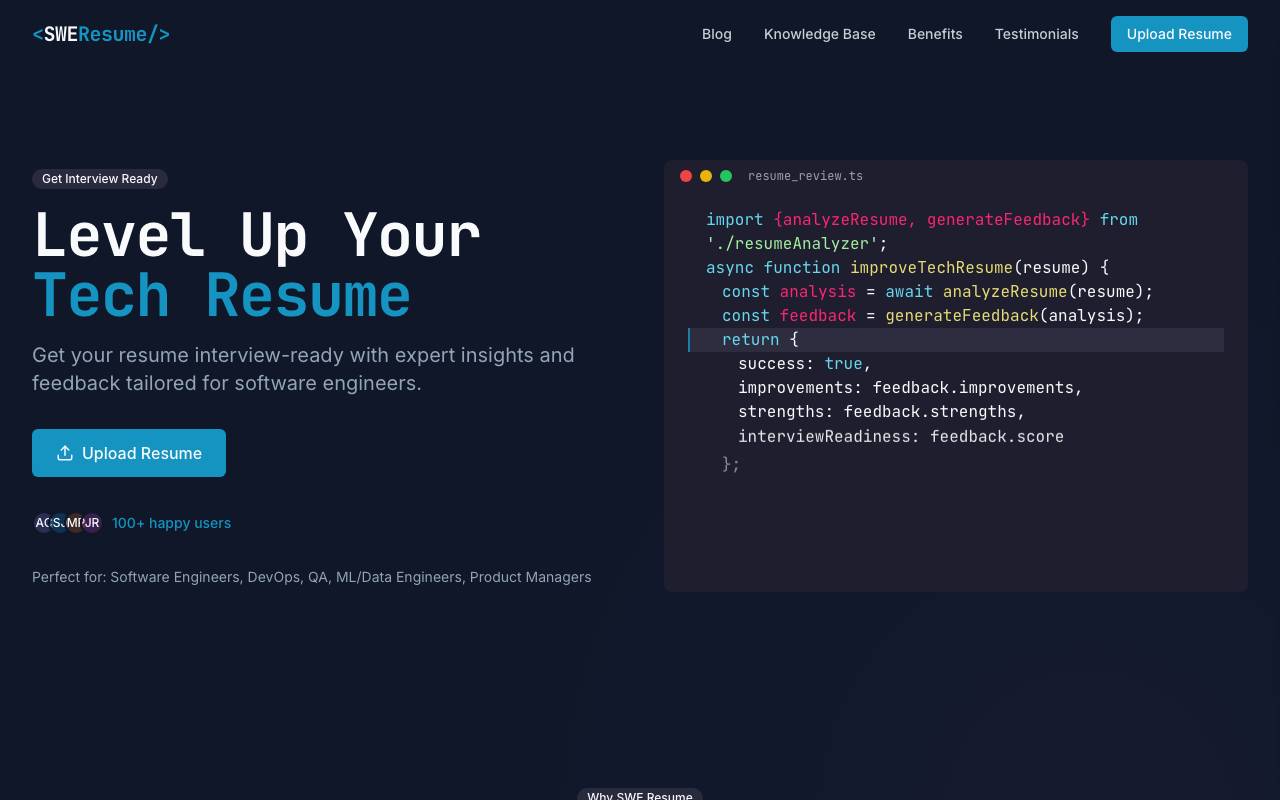Image resolution: width=1280 pixels, height=800 pixels.
Task: Click the const analysis code line
Action: (x=937, y=292)
